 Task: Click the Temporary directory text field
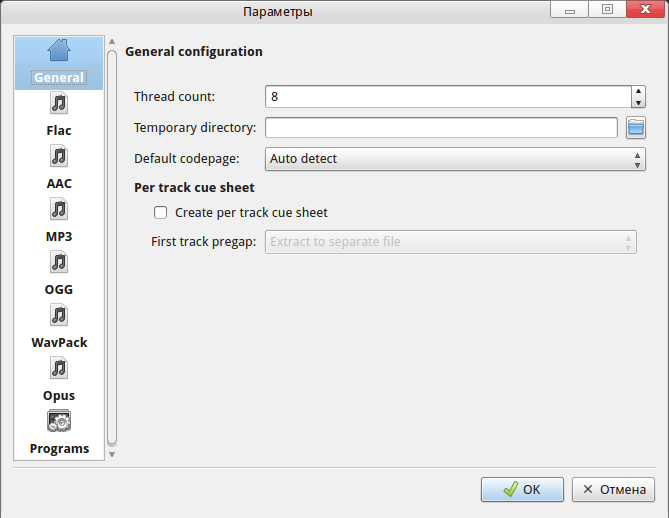pyautogui.click(x=441, y=128)
